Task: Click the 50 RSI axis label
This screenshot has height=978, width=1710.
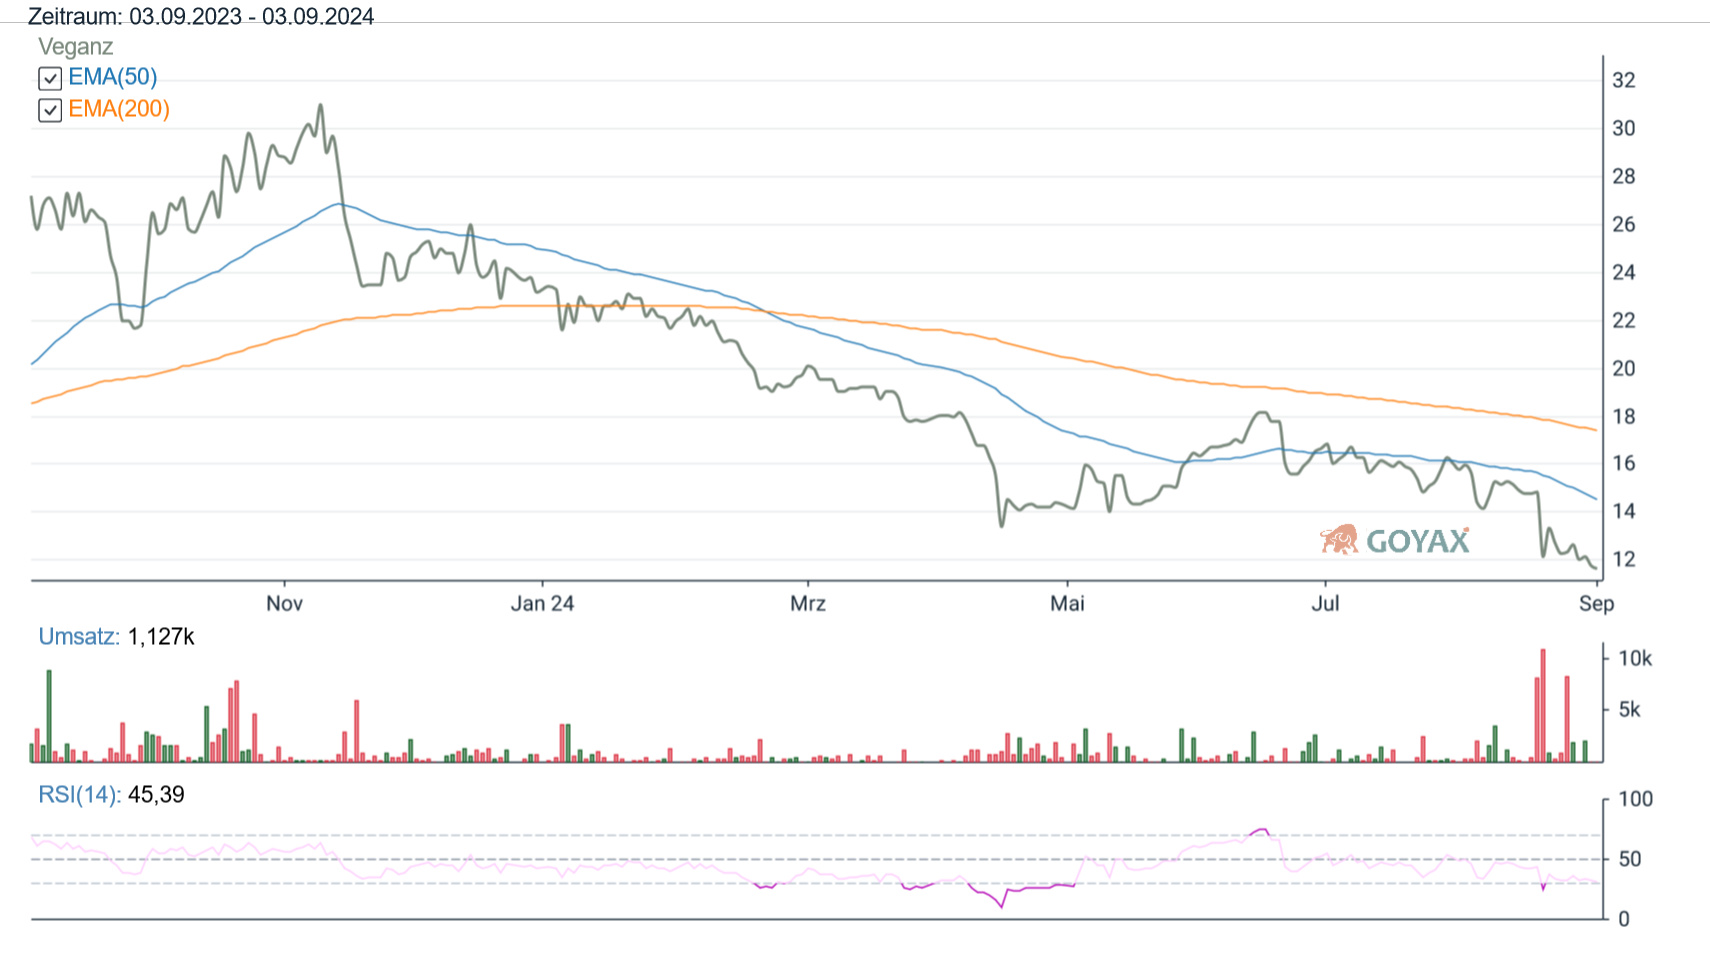Action: pyautogui.click(x=1629, y=859)
